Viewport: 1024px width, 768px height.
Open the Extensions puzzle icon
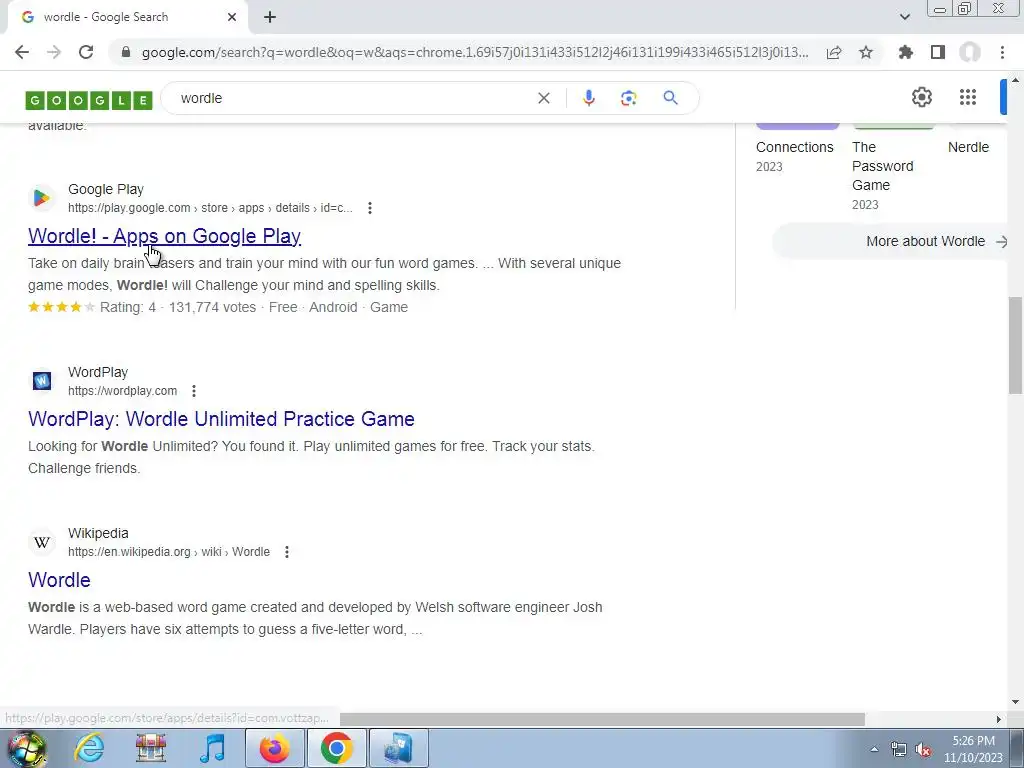pyautogui.click(x=906, y=52)
